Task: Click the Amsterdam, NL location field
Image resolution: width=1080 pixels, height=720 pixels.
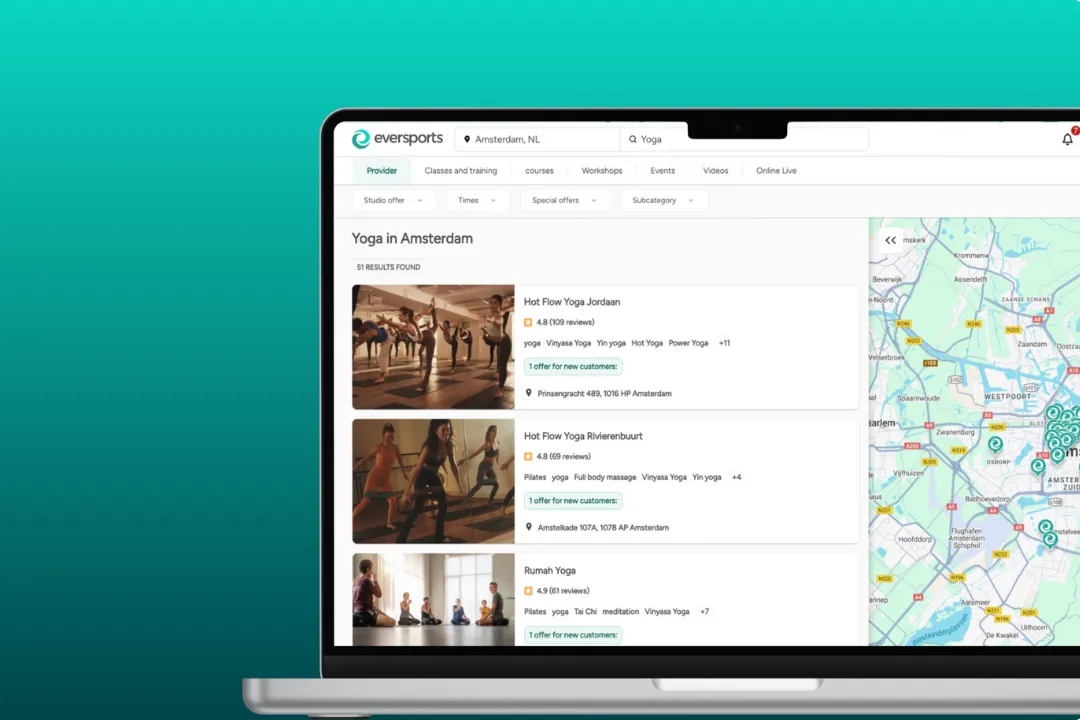Action: pos(537,139)
